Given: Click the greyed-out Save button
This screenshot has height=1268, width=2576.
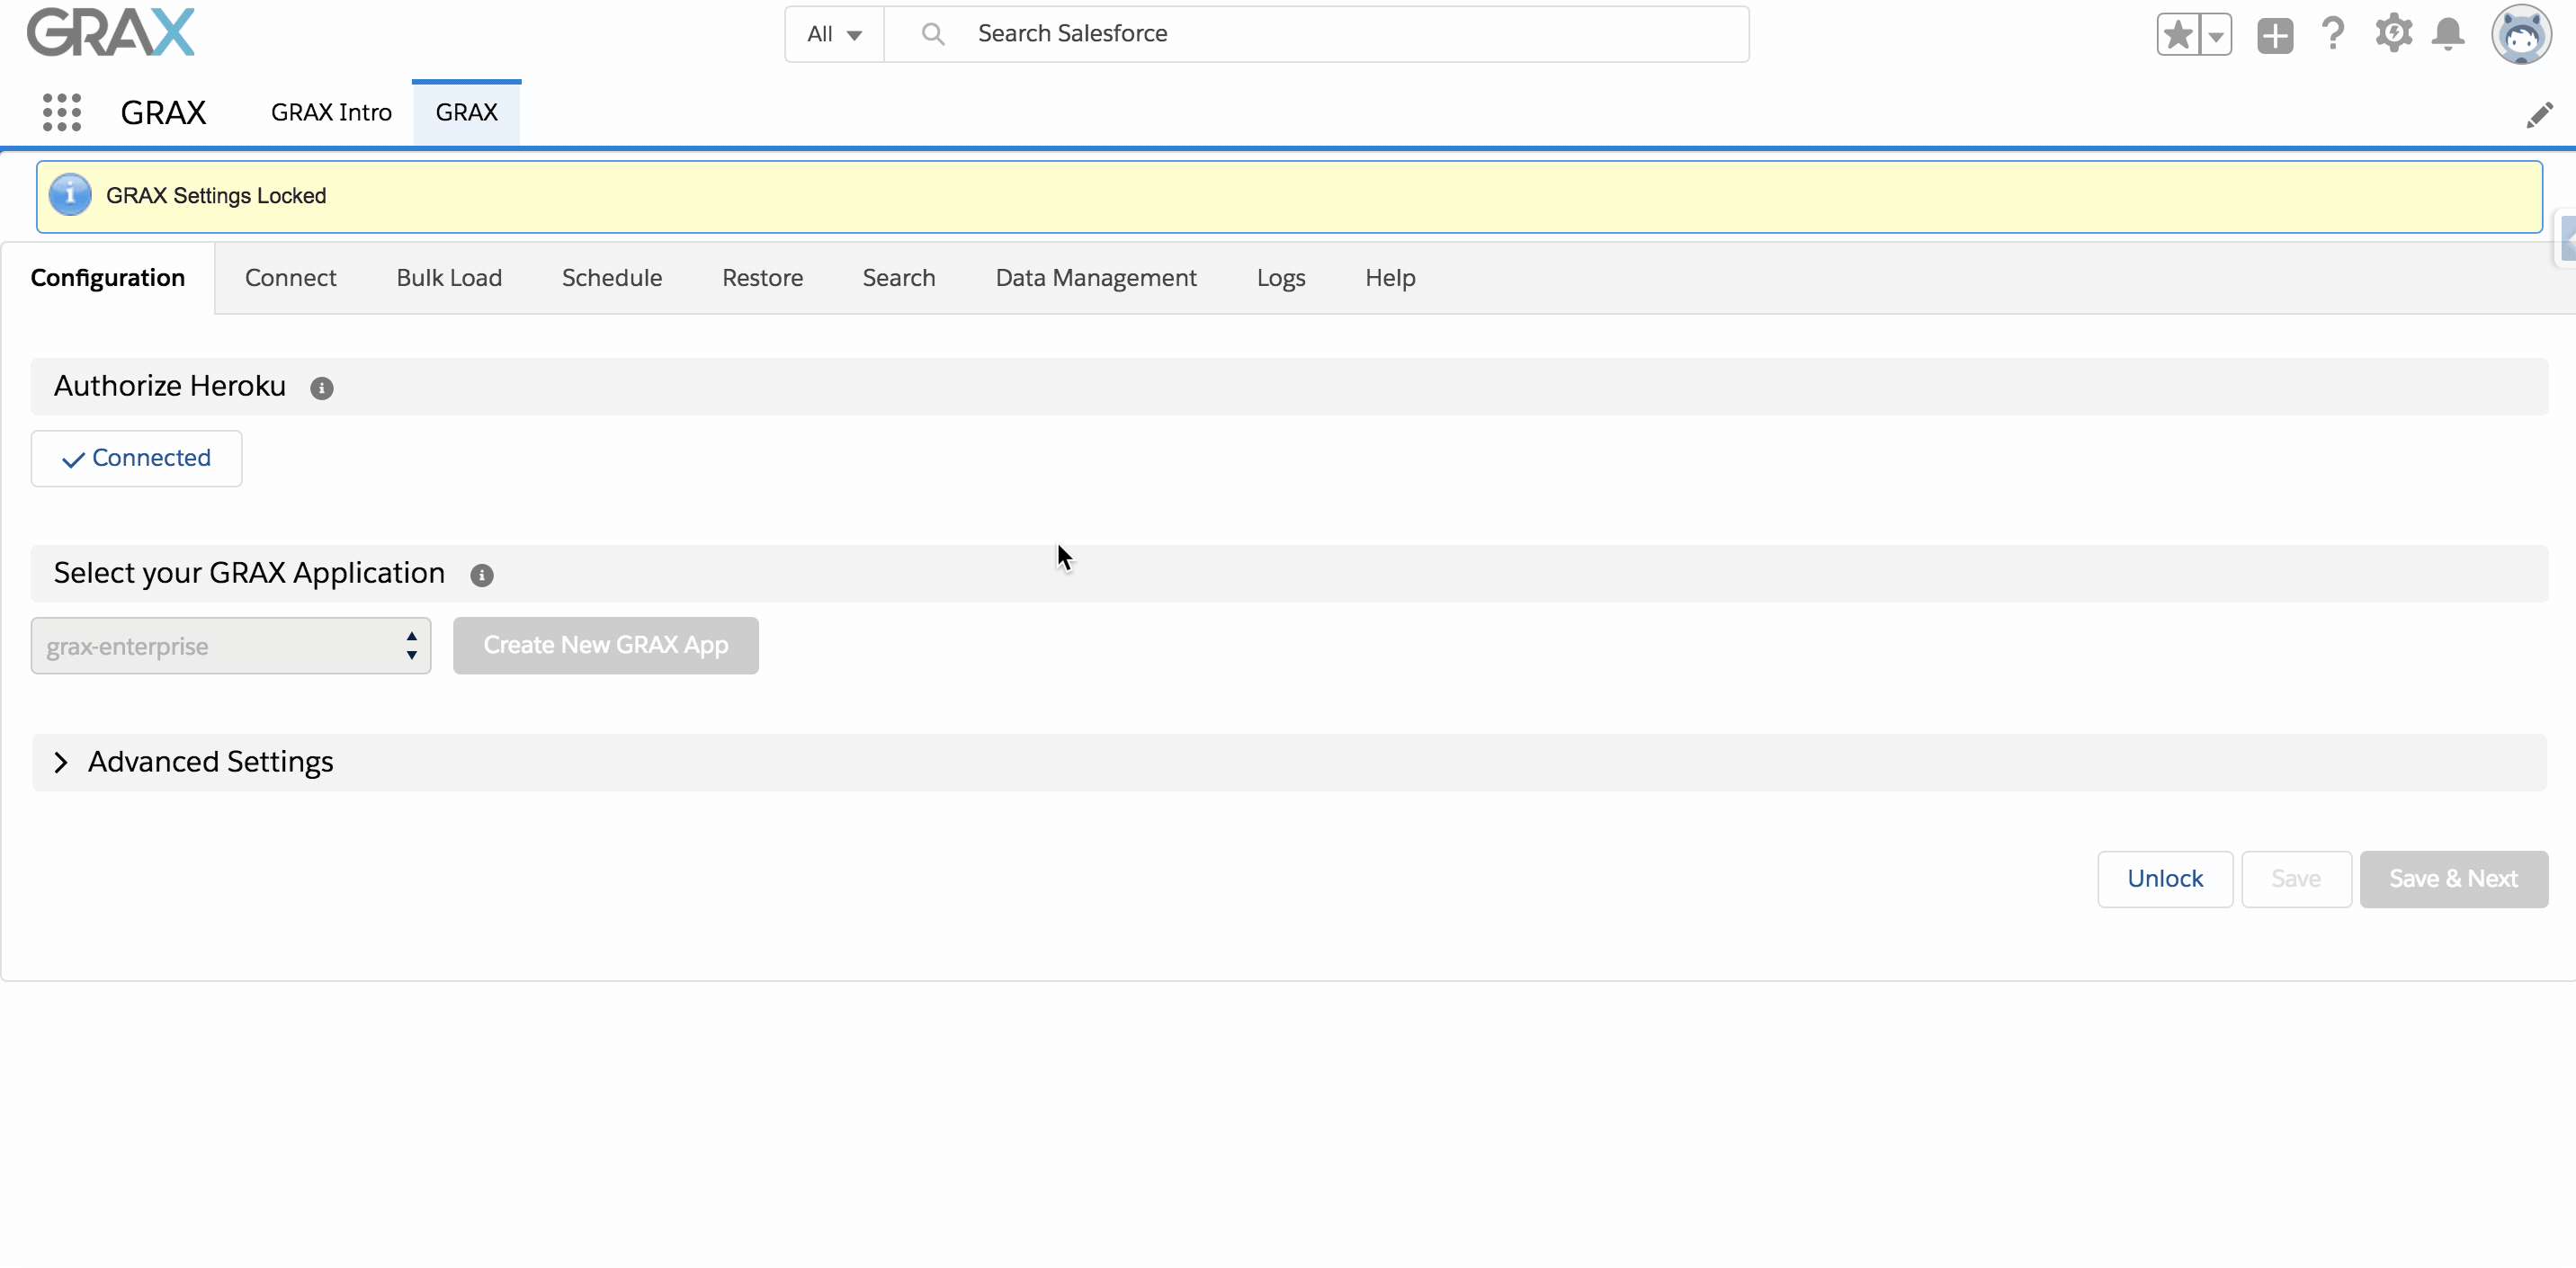Looking at the screenshot, I should click(x=2296, y=879).
